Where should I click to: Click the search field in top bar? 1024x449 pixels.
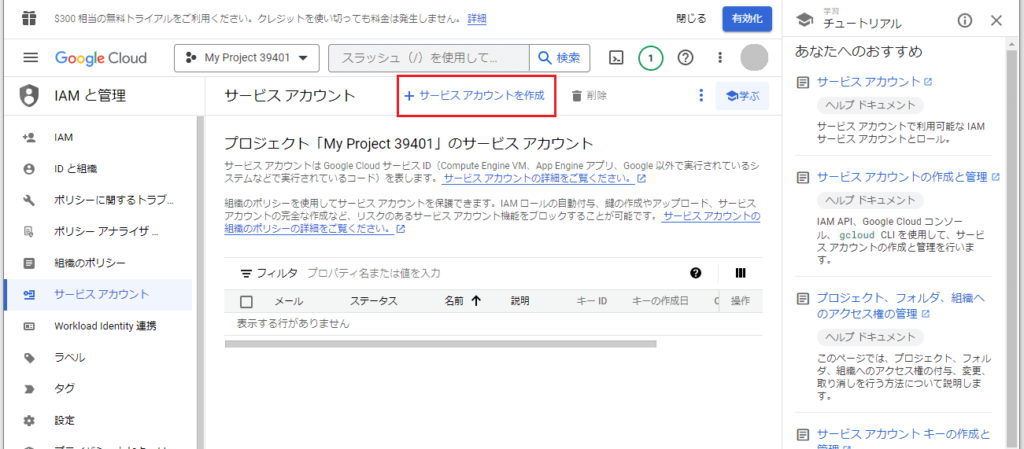click(428, 58)
